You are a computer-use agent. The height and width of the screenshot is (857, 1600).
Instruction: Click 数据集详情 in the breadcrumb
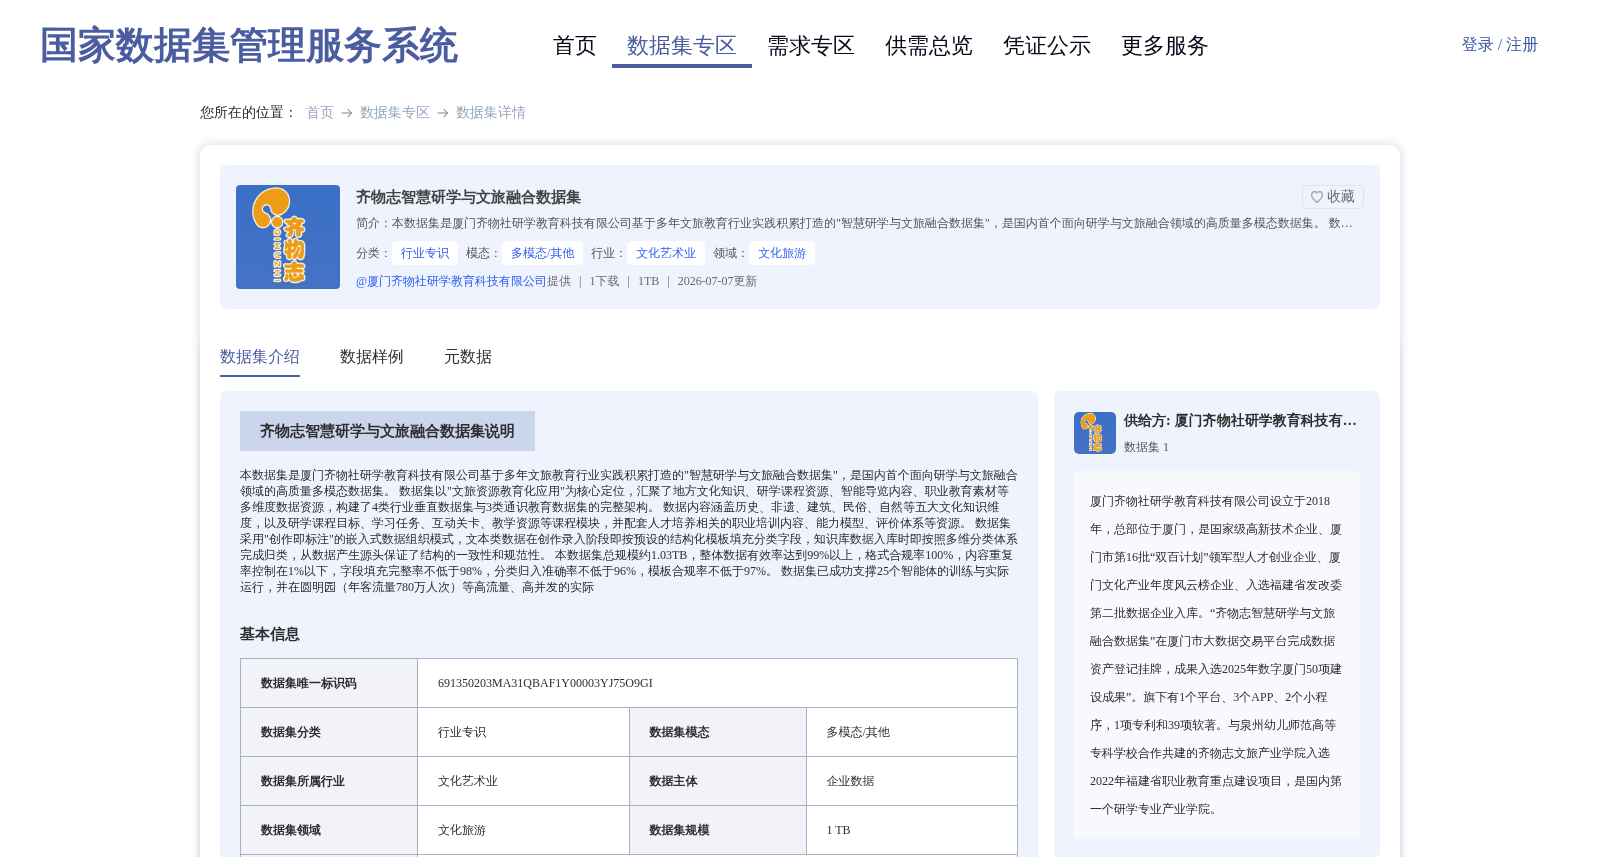491,113
